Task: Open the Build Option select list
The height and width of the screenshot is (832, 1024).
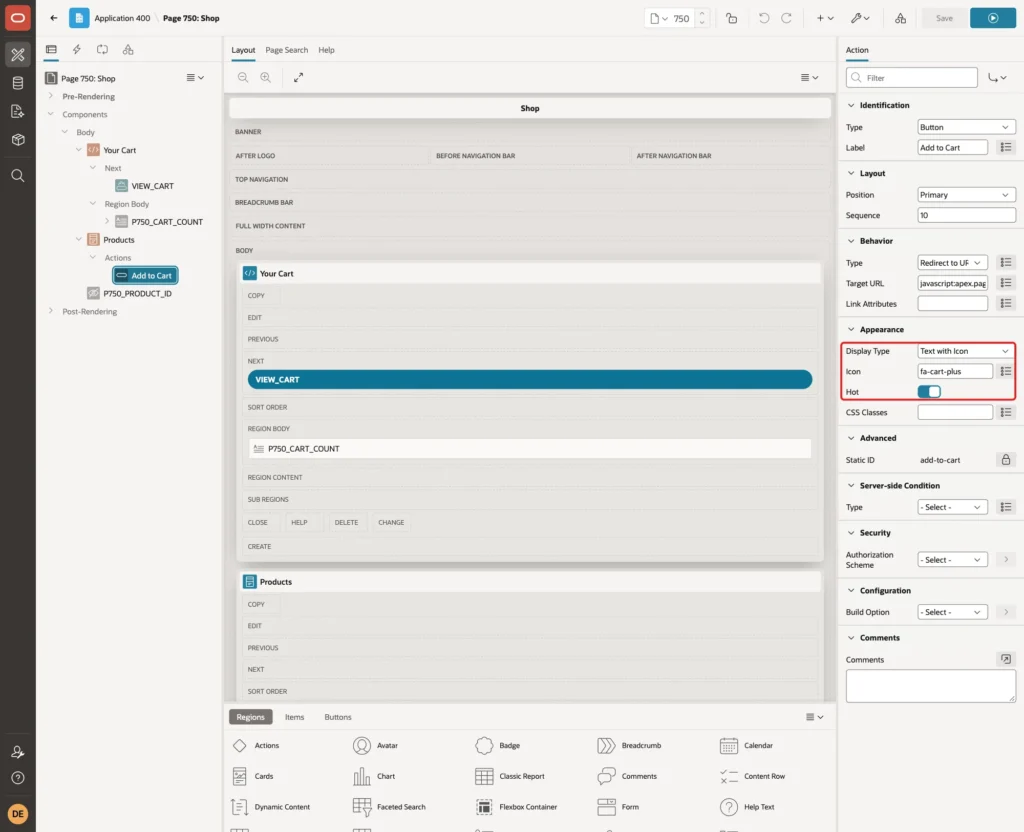Action: point(952,612)
